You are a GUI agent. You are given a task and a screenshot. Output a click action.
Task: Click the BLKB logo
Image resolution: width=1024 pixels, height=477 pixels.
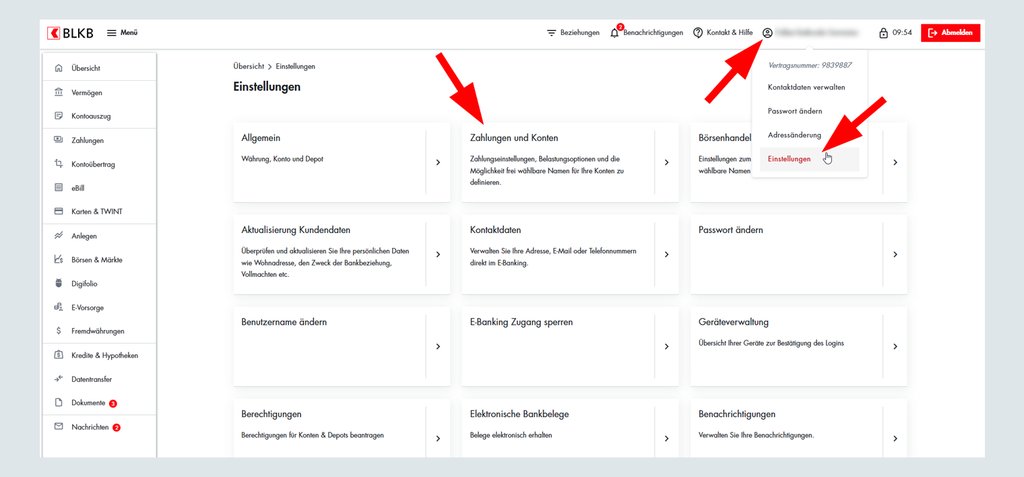click(x=72, y=33)
